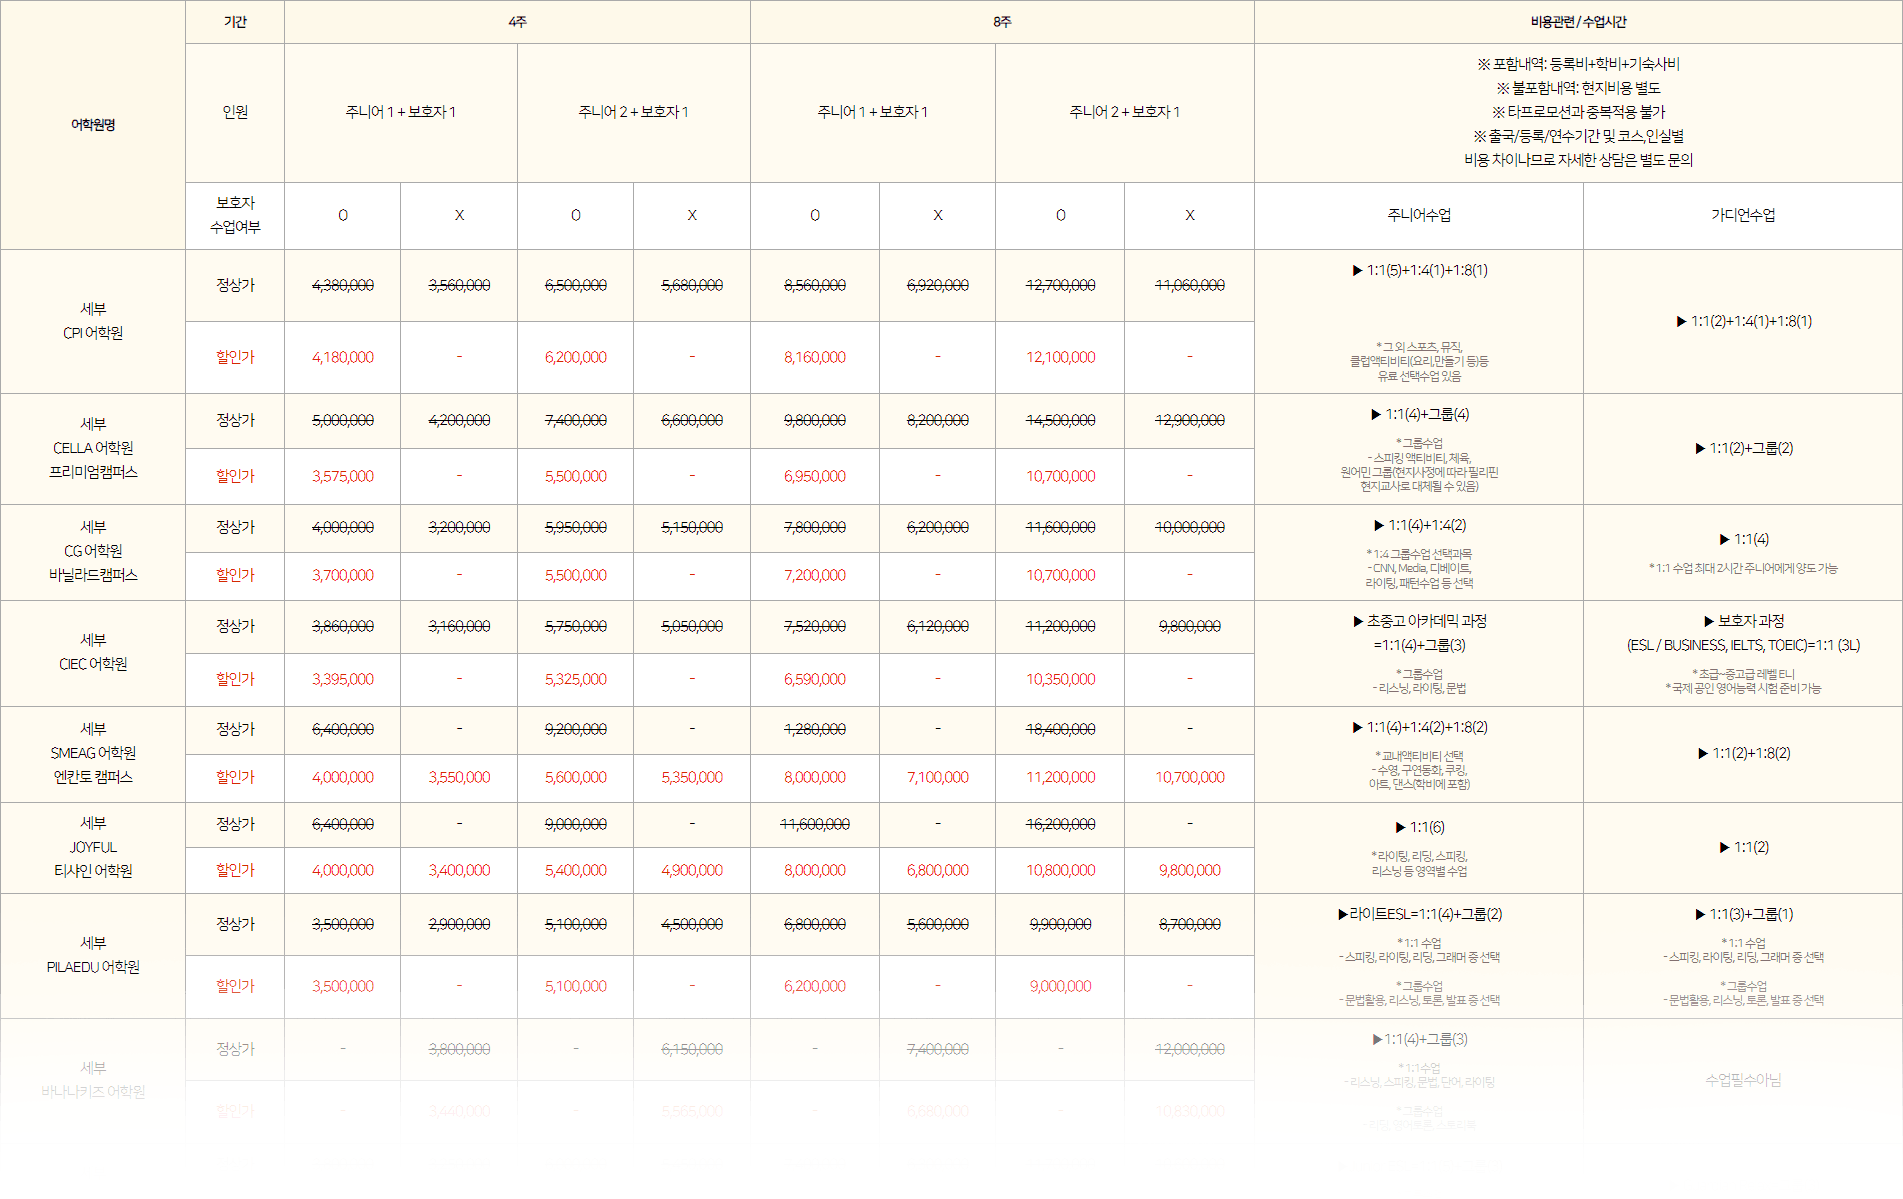Click the CIEC discount price 5,325,000
The image size is (1903, 1199).
tap(576, 679)
